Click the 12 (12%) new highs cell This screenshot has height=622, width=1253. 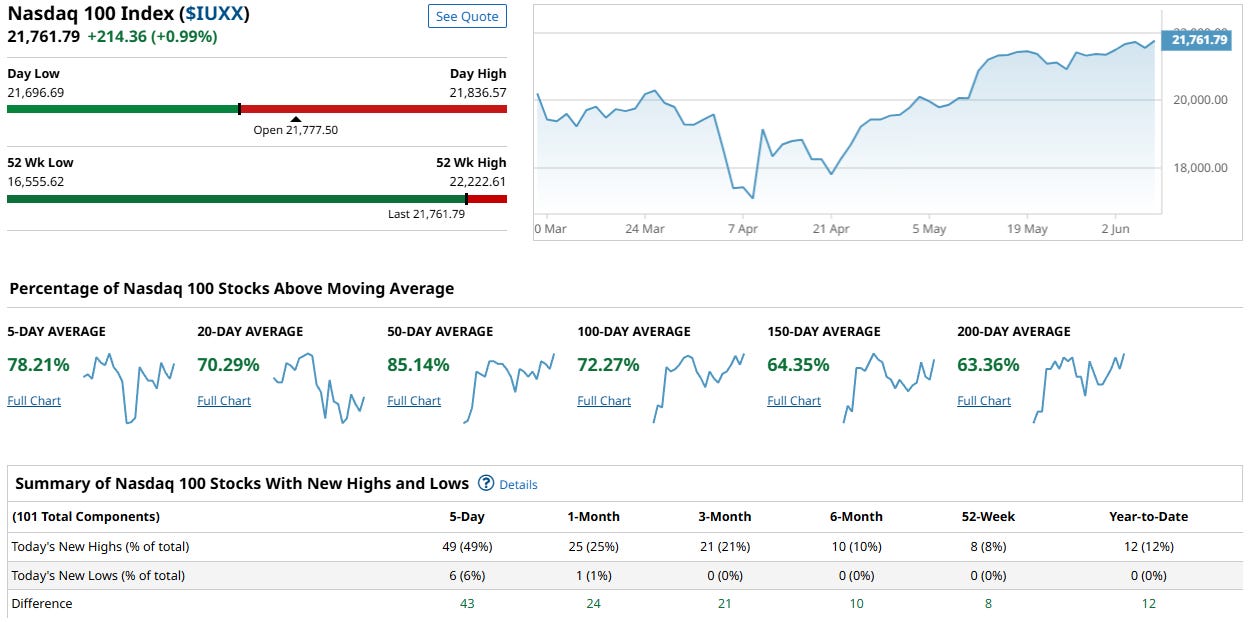[x=1149, y=547]
